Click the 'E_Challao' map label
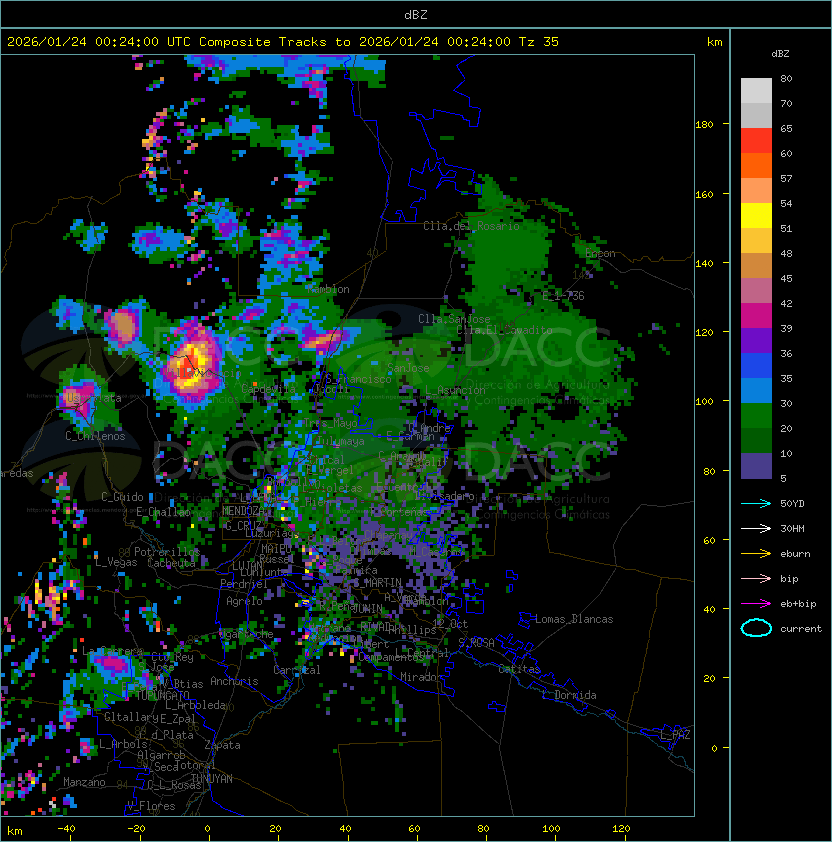 [x=163, y=512]
